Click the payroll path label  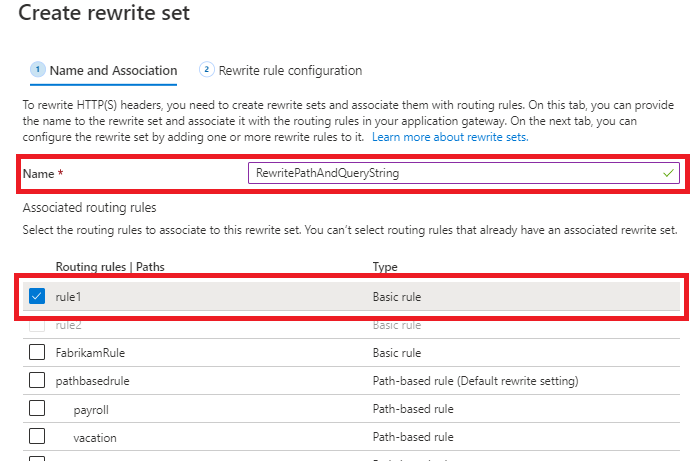91,409
